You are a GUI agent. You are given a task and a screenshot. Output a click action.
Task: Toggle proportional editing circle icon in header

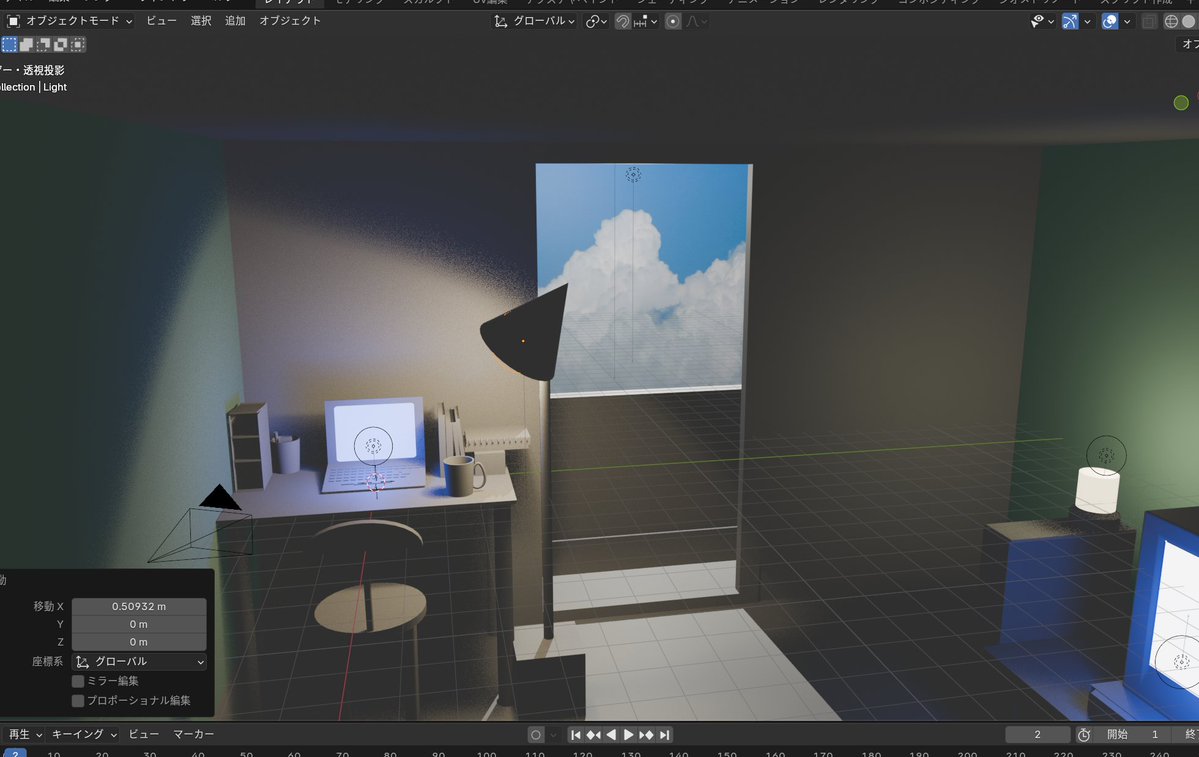(673, 21)
